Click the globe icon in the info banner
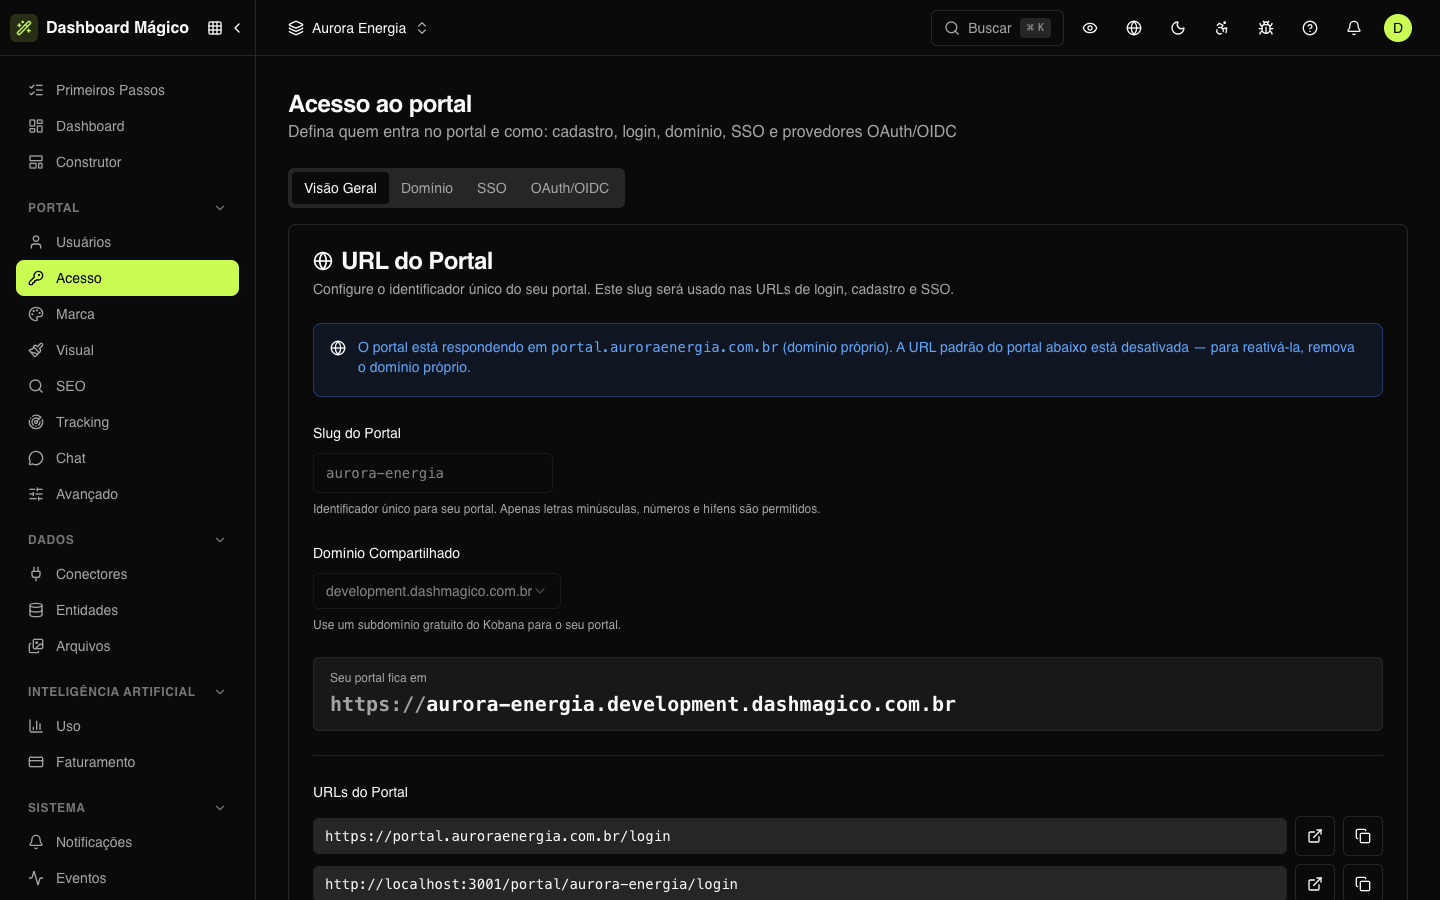The image size is (1440, 900). (x=338, y=348)
